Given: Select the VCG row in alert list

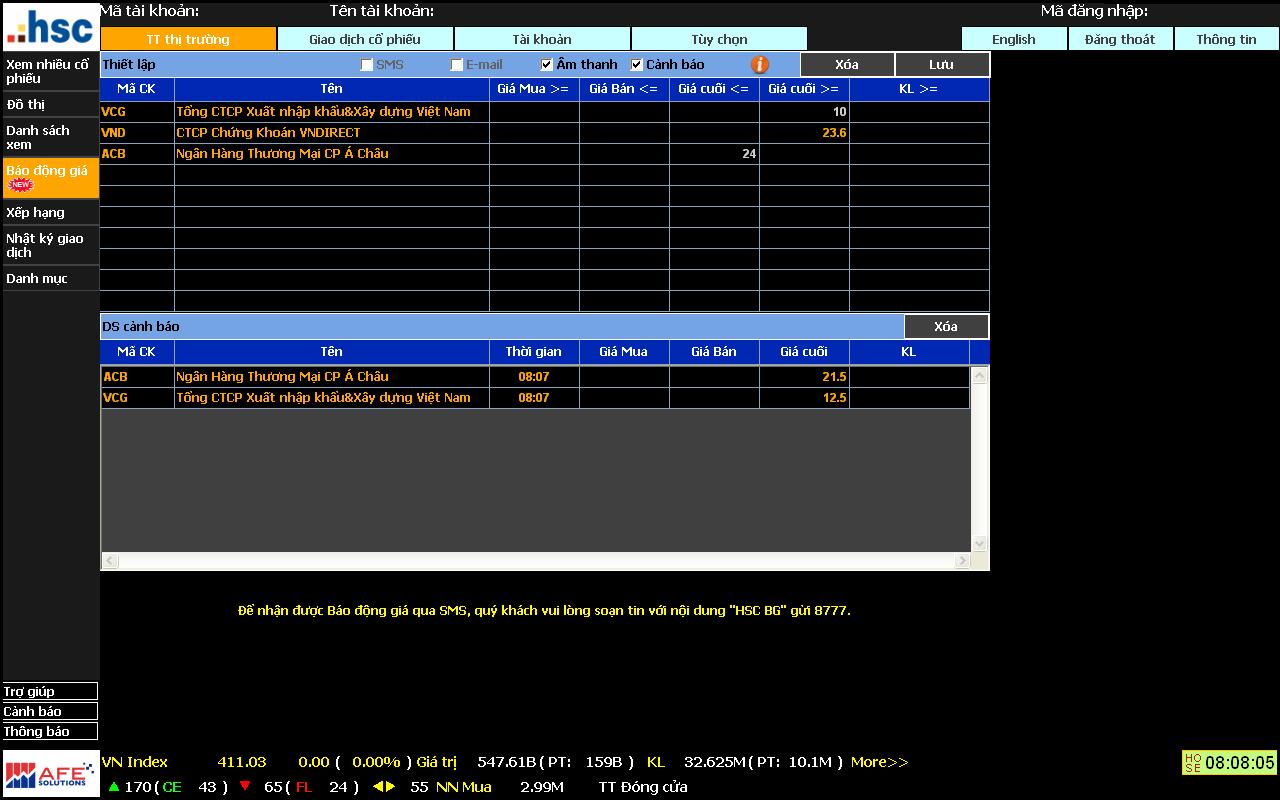Looking at the screenshot, I should (535, 398).
